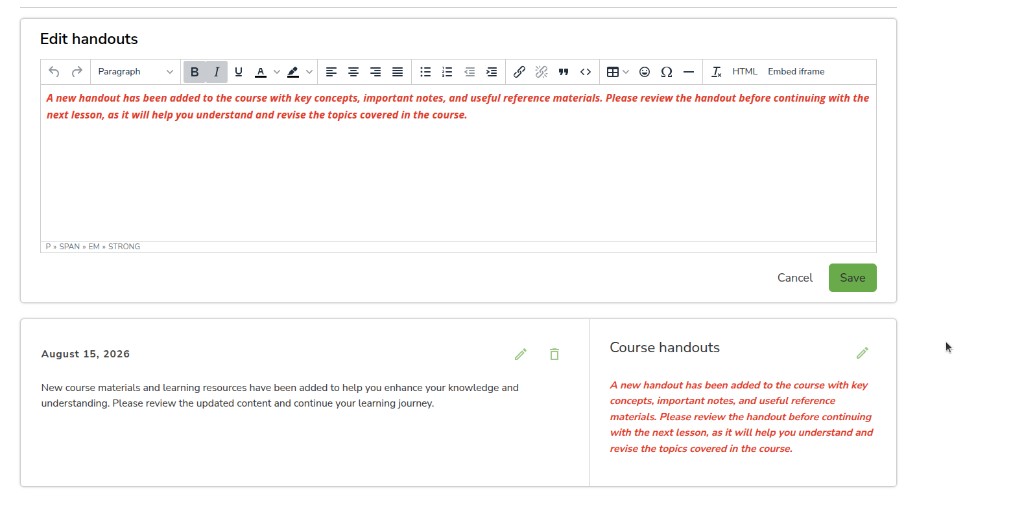This screenshot has width=1024, height=505.
Task: Edit the Course handouts section
Action: (x=862, y=353)
